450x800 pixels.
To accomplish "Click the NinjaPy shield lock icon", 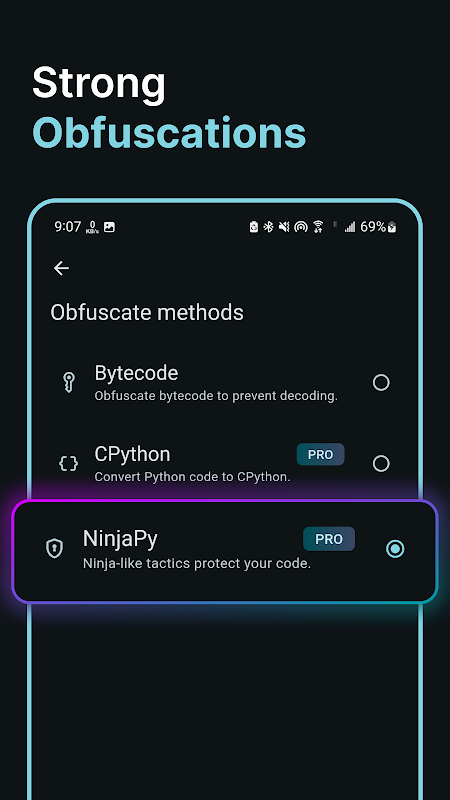I will click(55, 549).
